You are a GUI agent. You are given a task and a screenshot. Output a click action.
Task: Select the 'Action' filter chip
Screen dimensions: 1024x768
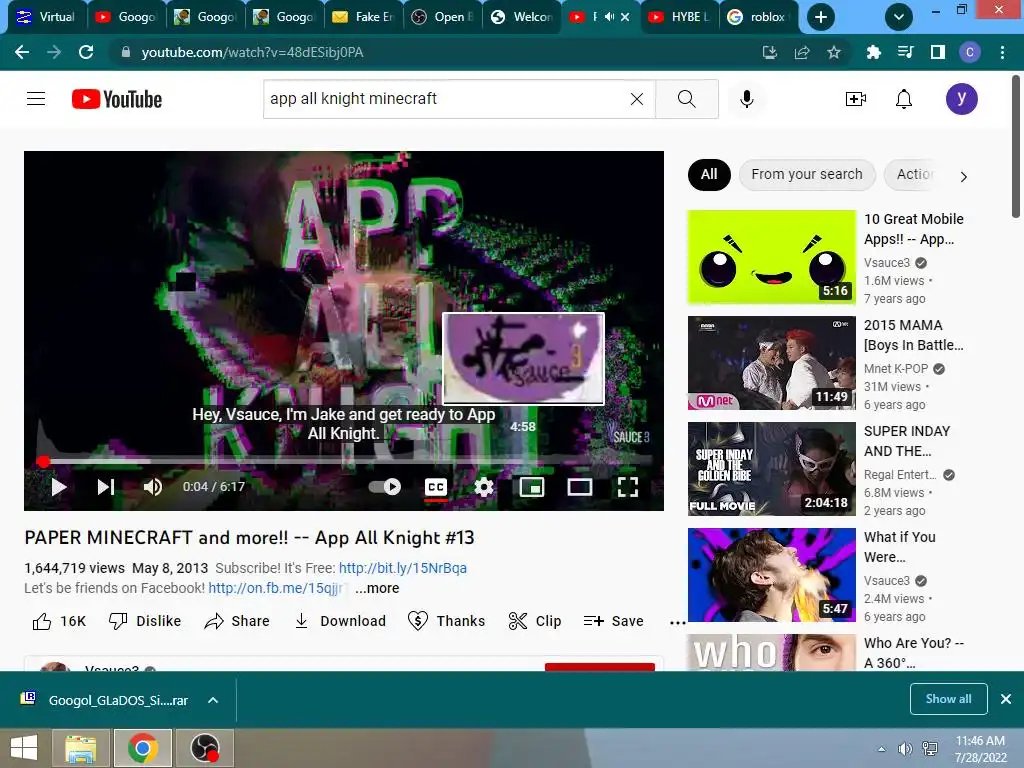pos(914,174)
